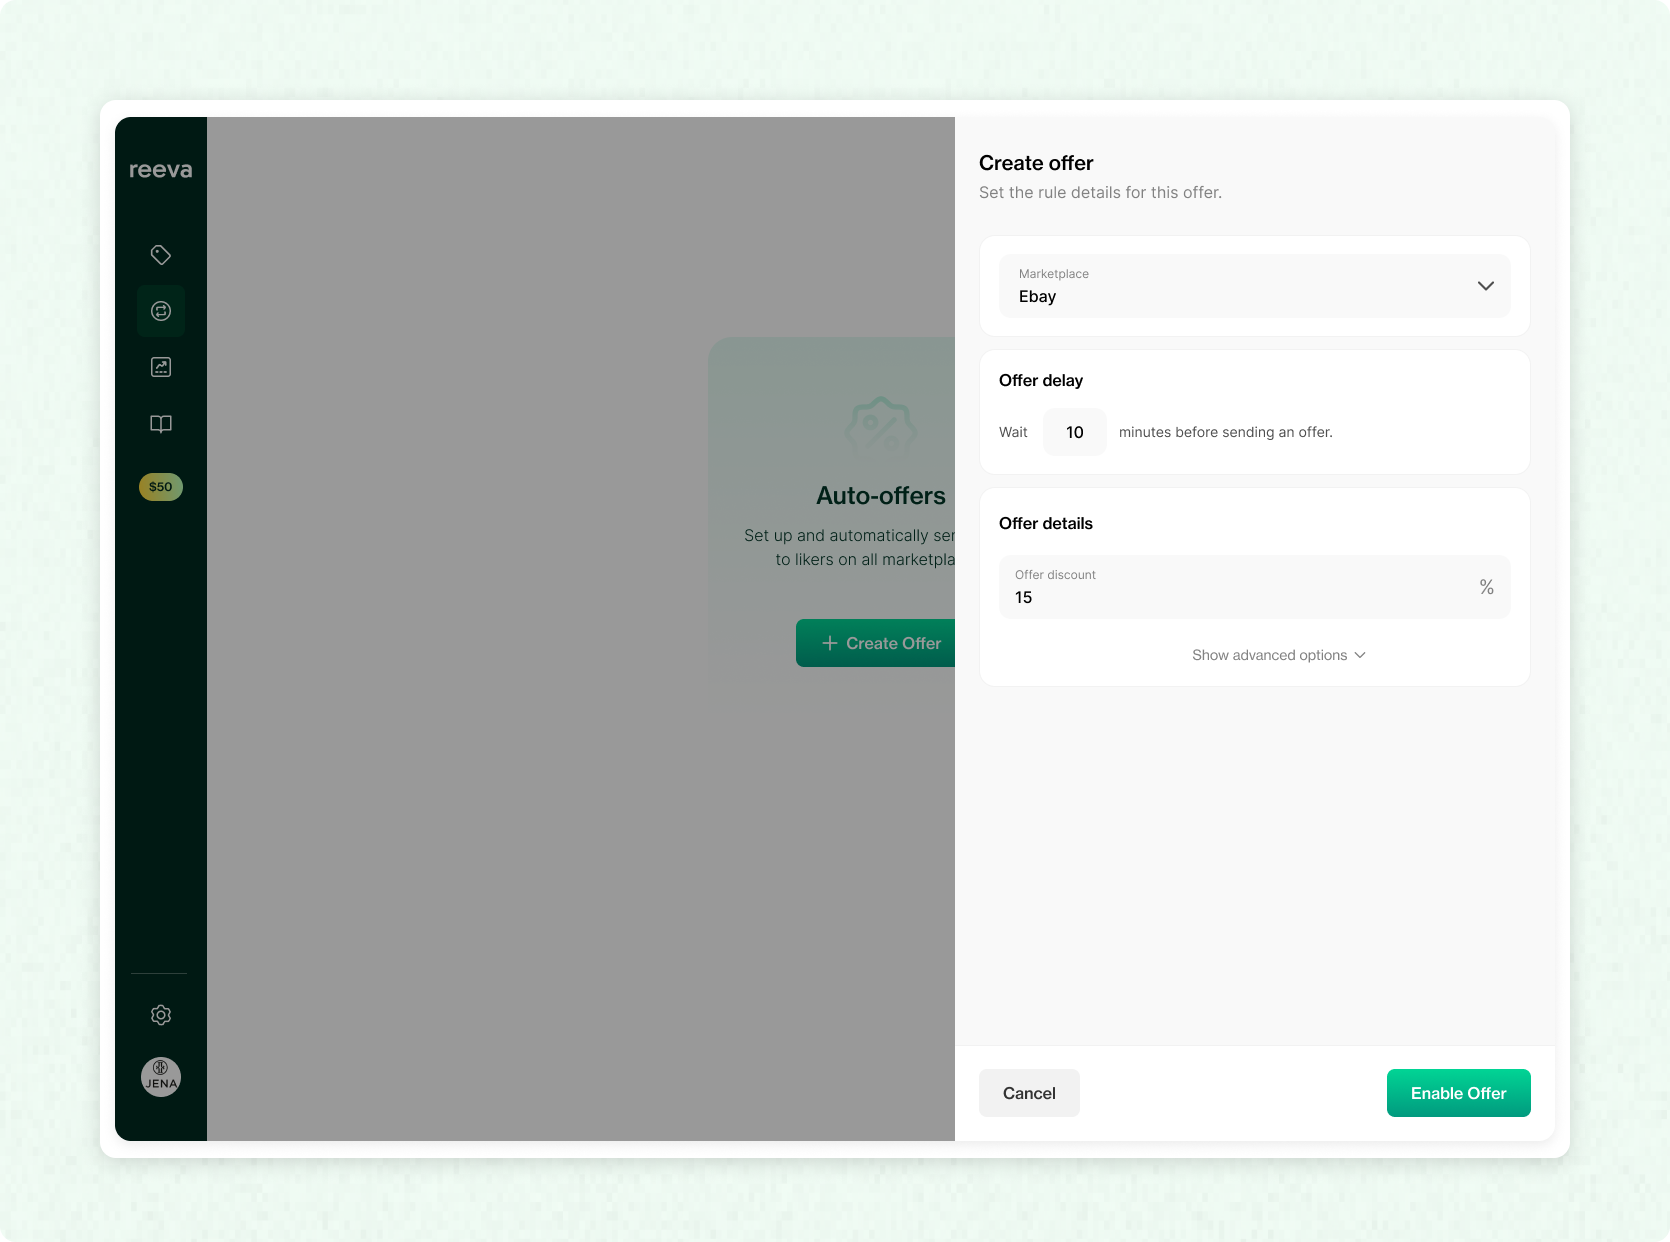
Task: Open the book guide icon in sidebar
Action: click(x=161, y=424)
